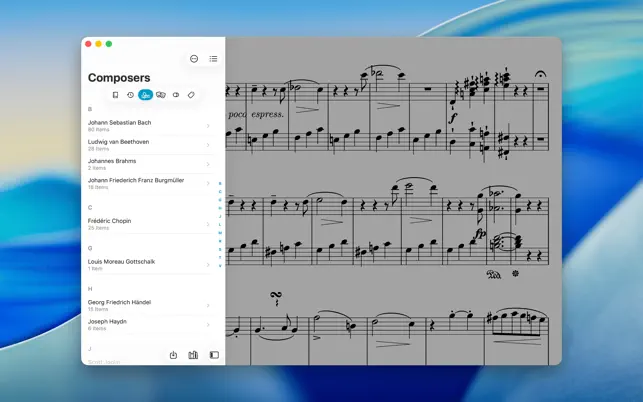The height and width of the screenshot is (402, 643).
Task: Open Ludwig van Beethoven composer entry
Action: point(150,145)
